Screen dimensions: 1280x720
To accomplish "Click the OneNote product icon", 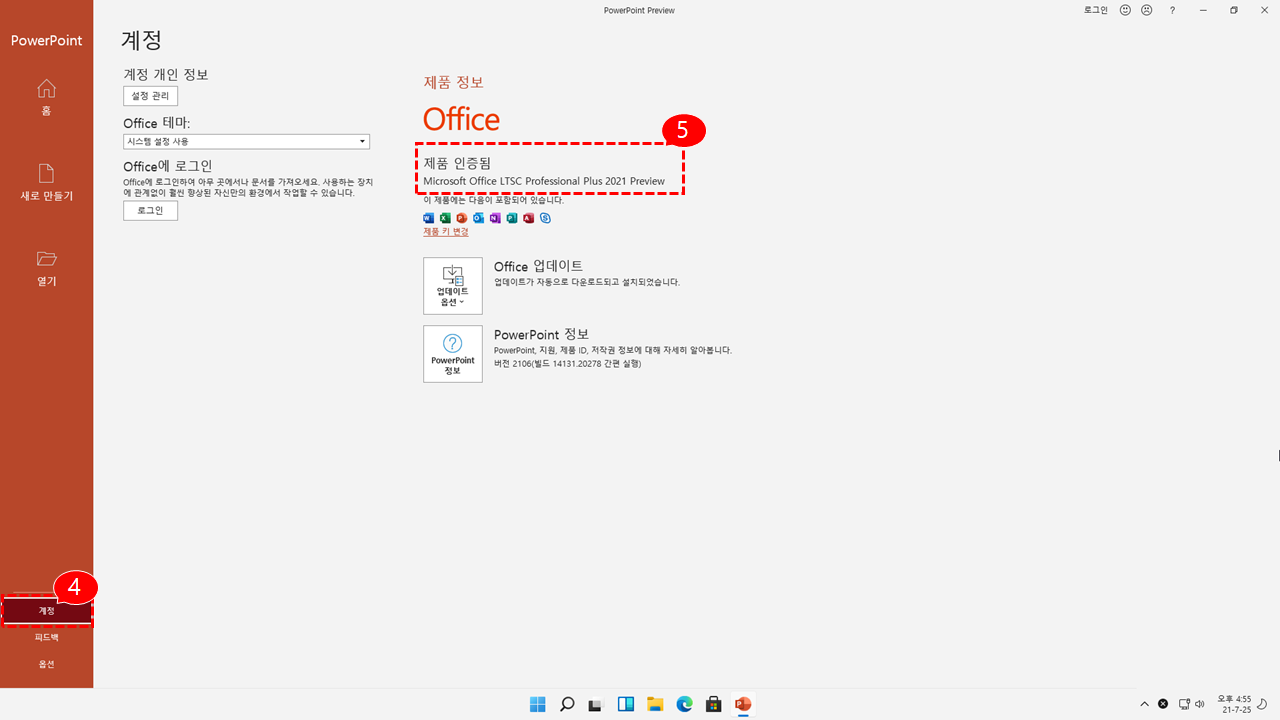I will click(x=495, y=218).
